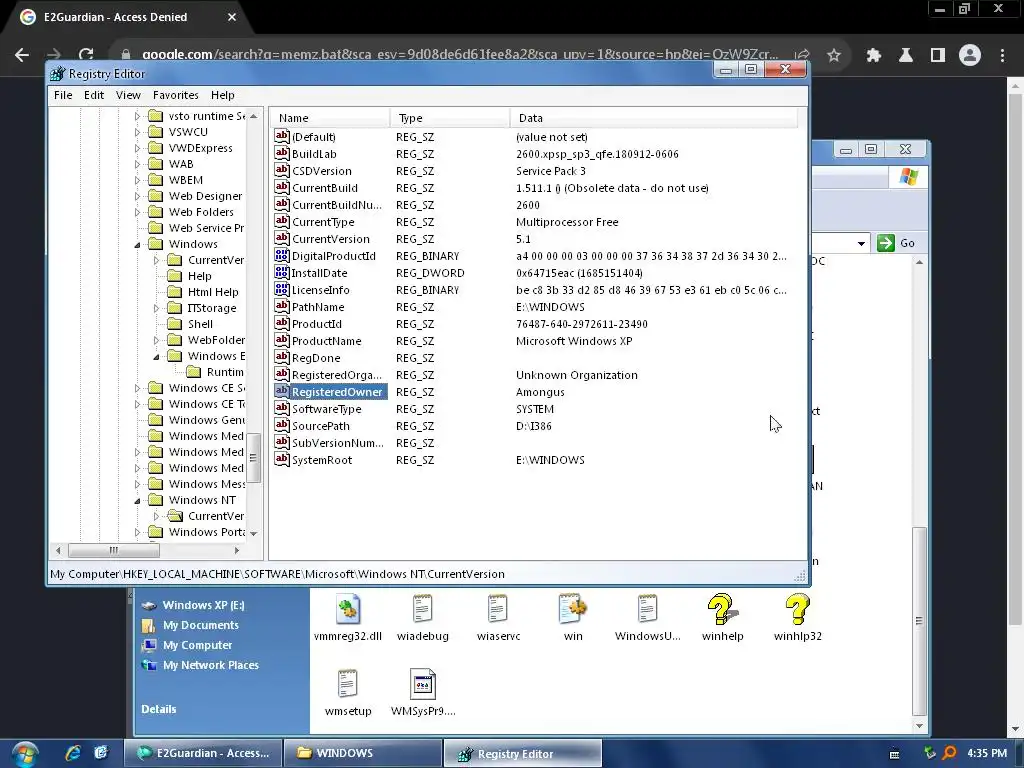
Task: Open My Network Places link
Action: pos(211,665)
